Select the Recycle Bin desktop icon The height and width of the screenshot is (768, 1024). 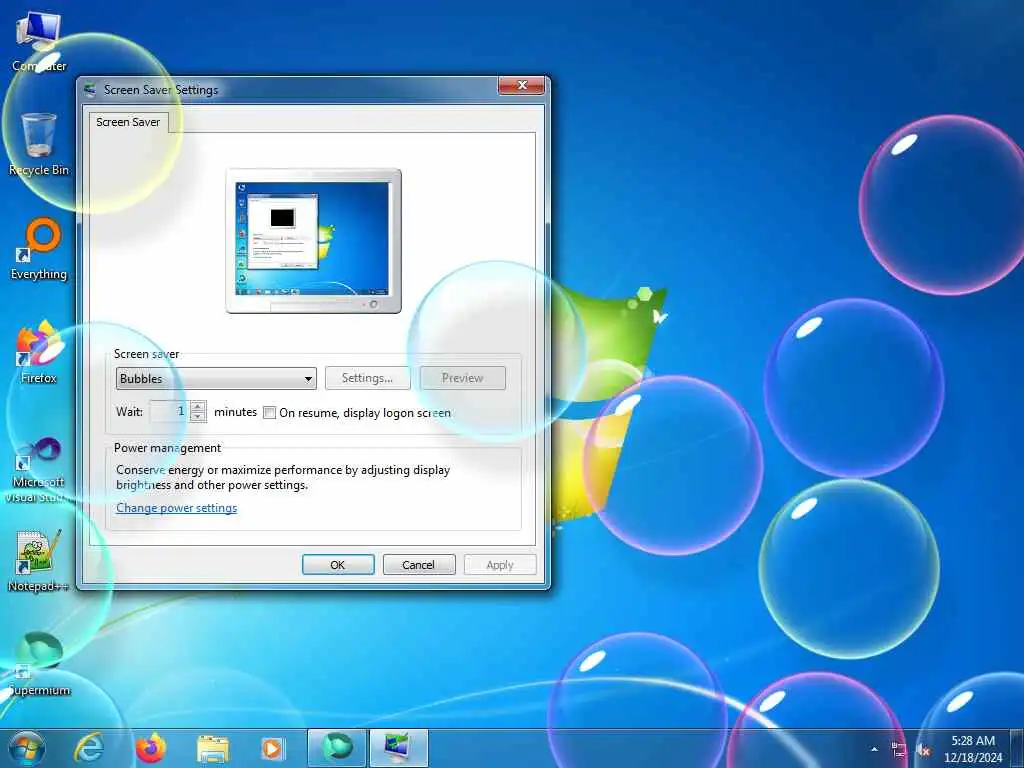[x=39, y=144]
